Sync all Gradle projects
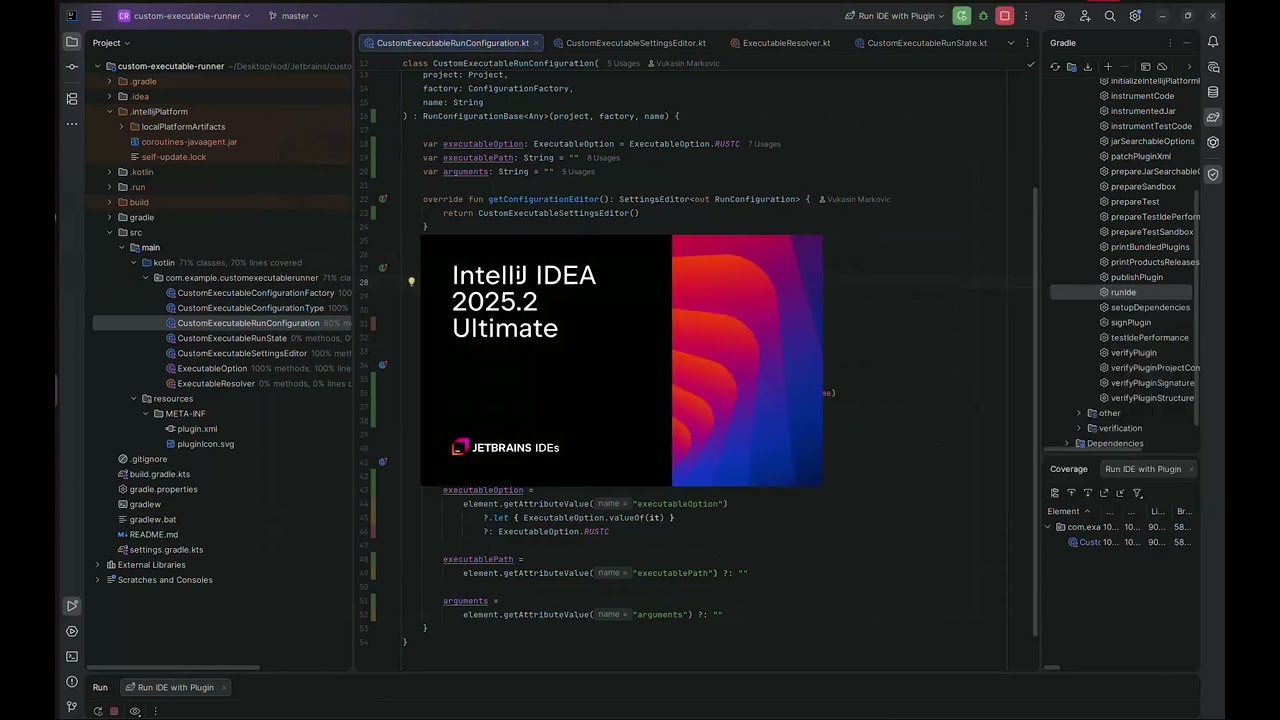The height and width of the screenshot is (720, 1280). coord(1055,67)
